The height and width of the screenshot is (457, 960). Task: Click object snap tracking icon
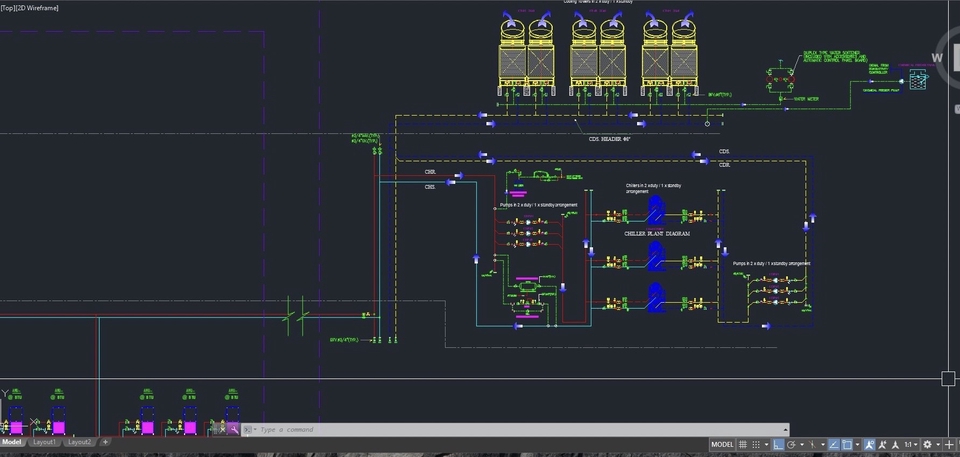[x=834, y=444]
